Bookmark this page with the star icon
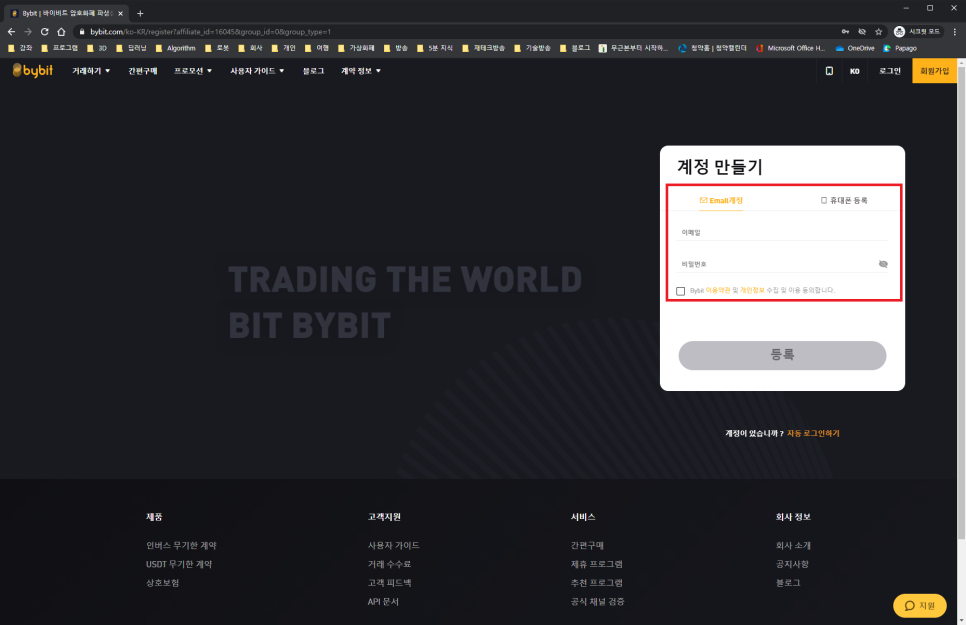 (879, 31)
